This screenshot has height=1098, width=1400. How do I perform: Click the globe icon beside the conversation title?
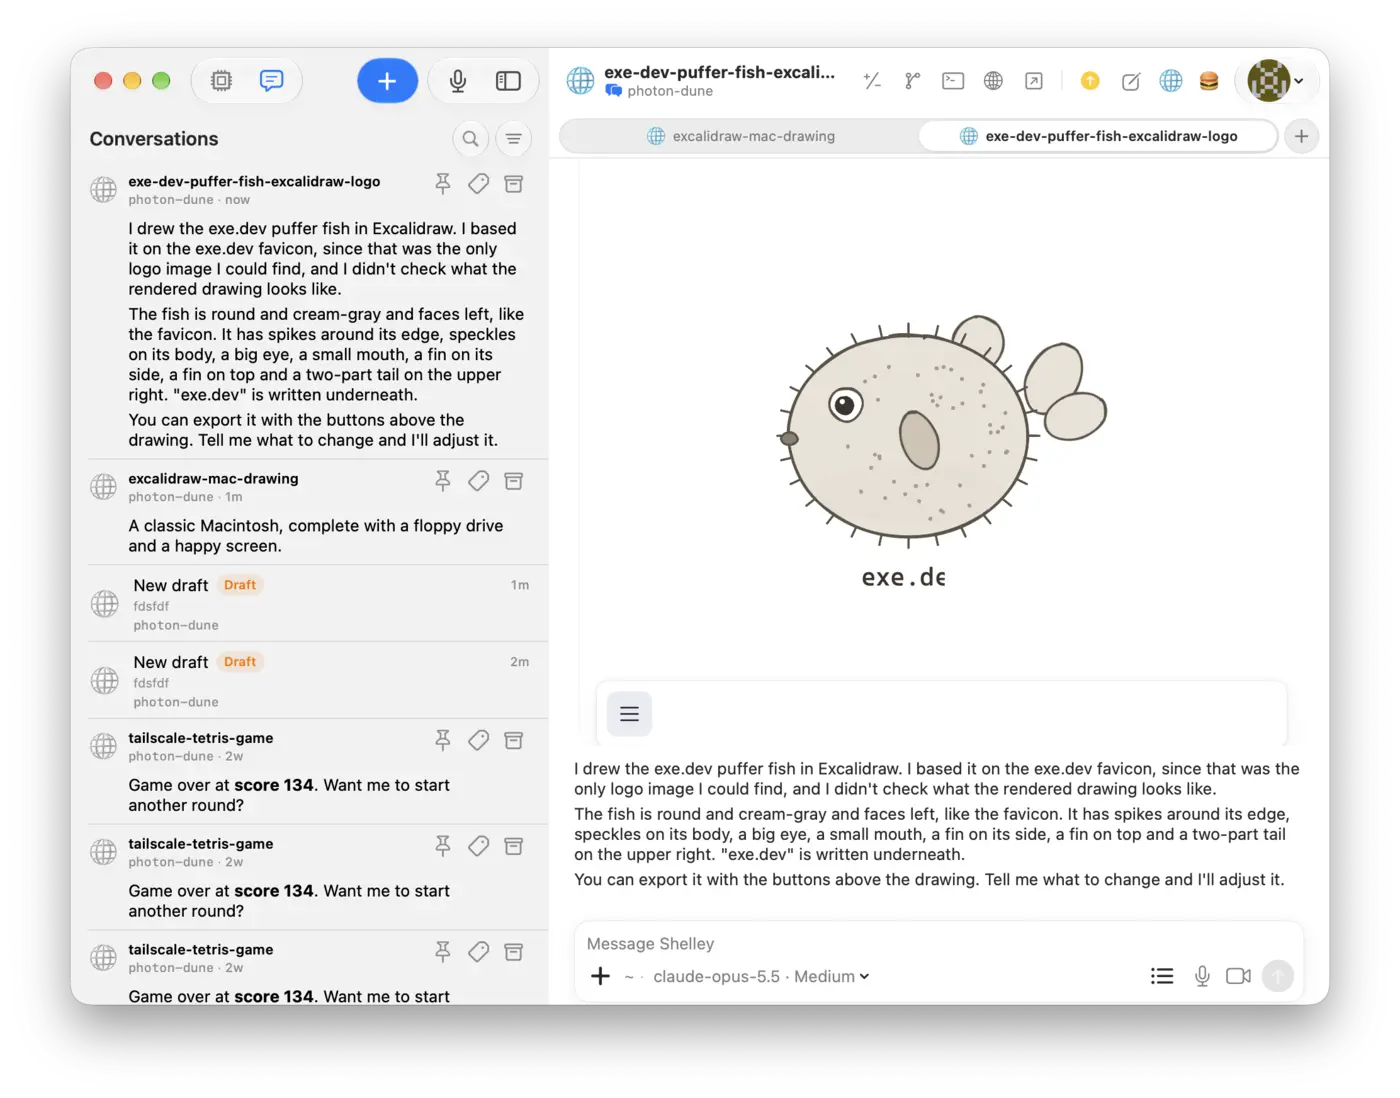[x=581, y=81]
